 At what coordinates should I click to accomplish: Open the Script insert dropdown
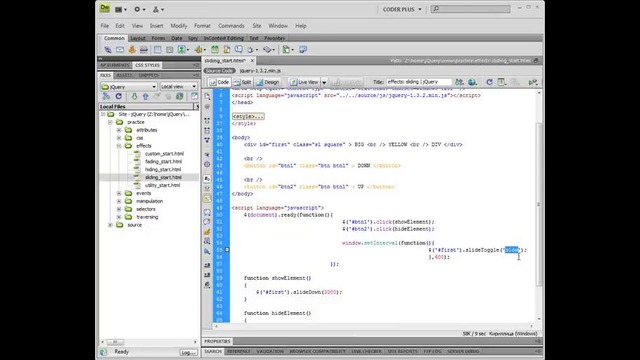pos(269,49)
